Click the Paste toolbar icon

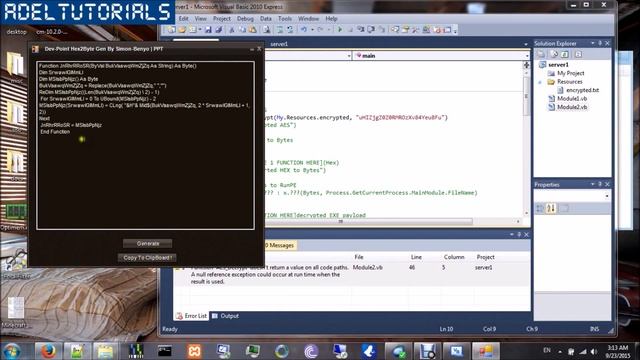click(x=253, y=29)
